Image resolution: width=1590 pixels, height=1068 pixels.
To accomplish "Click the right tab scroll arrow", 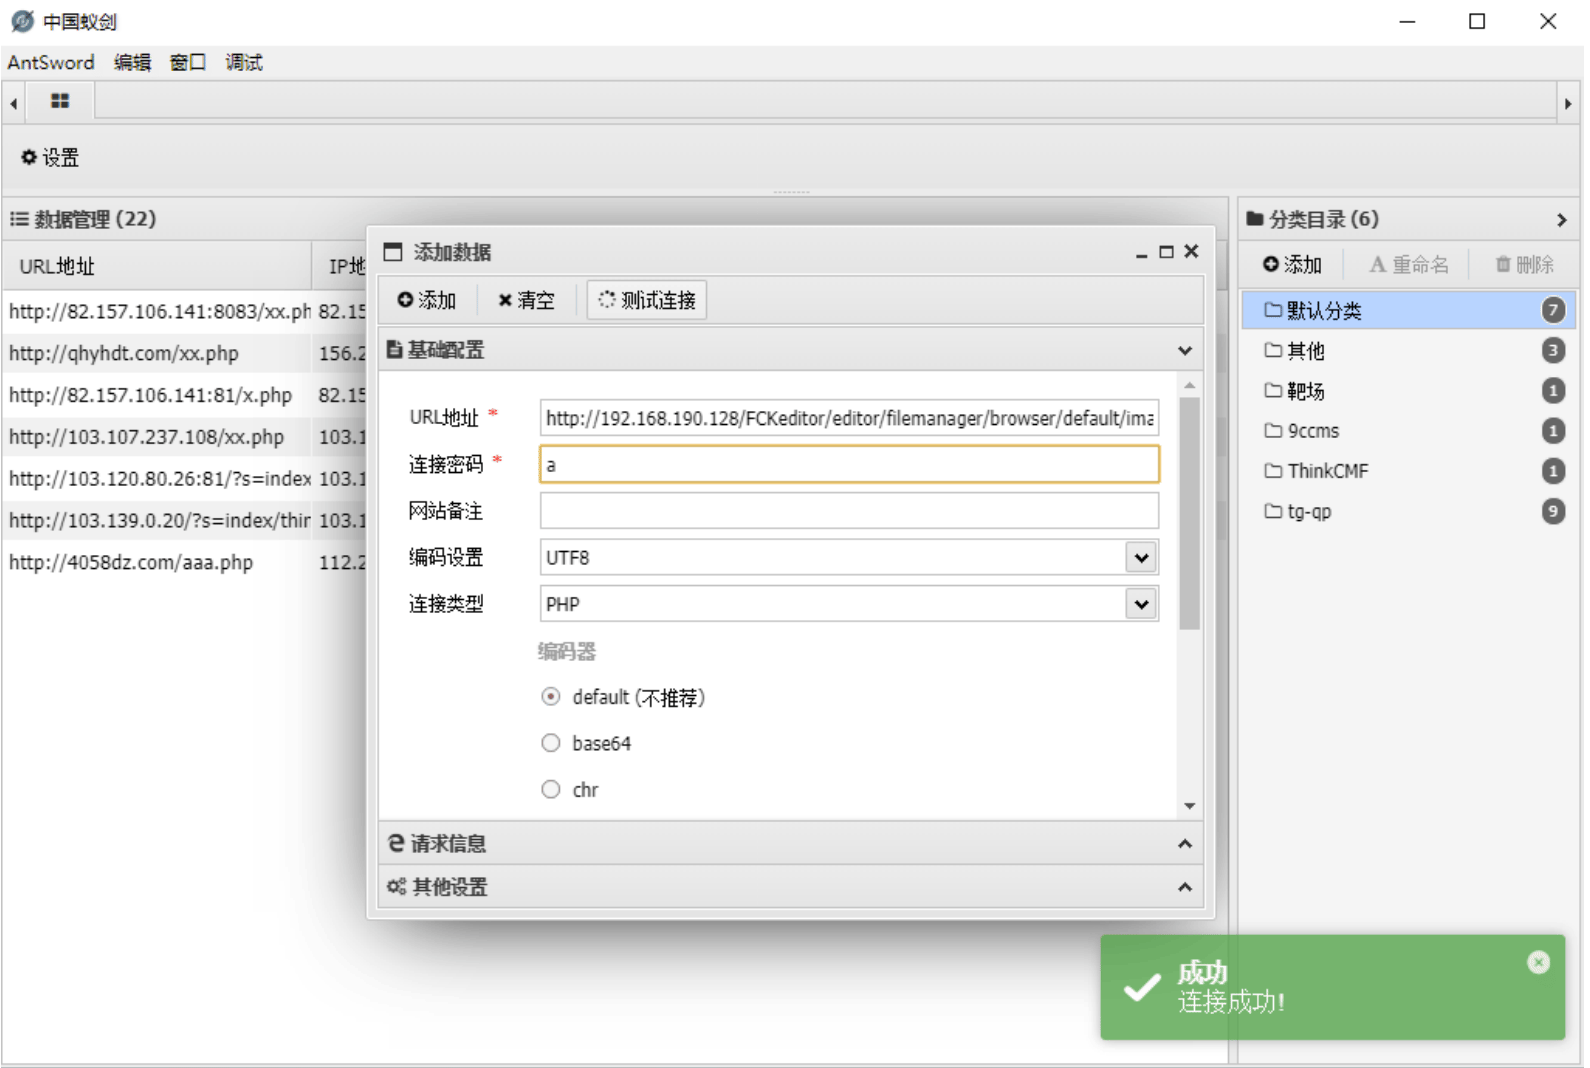I will (x=1567, y=103).
